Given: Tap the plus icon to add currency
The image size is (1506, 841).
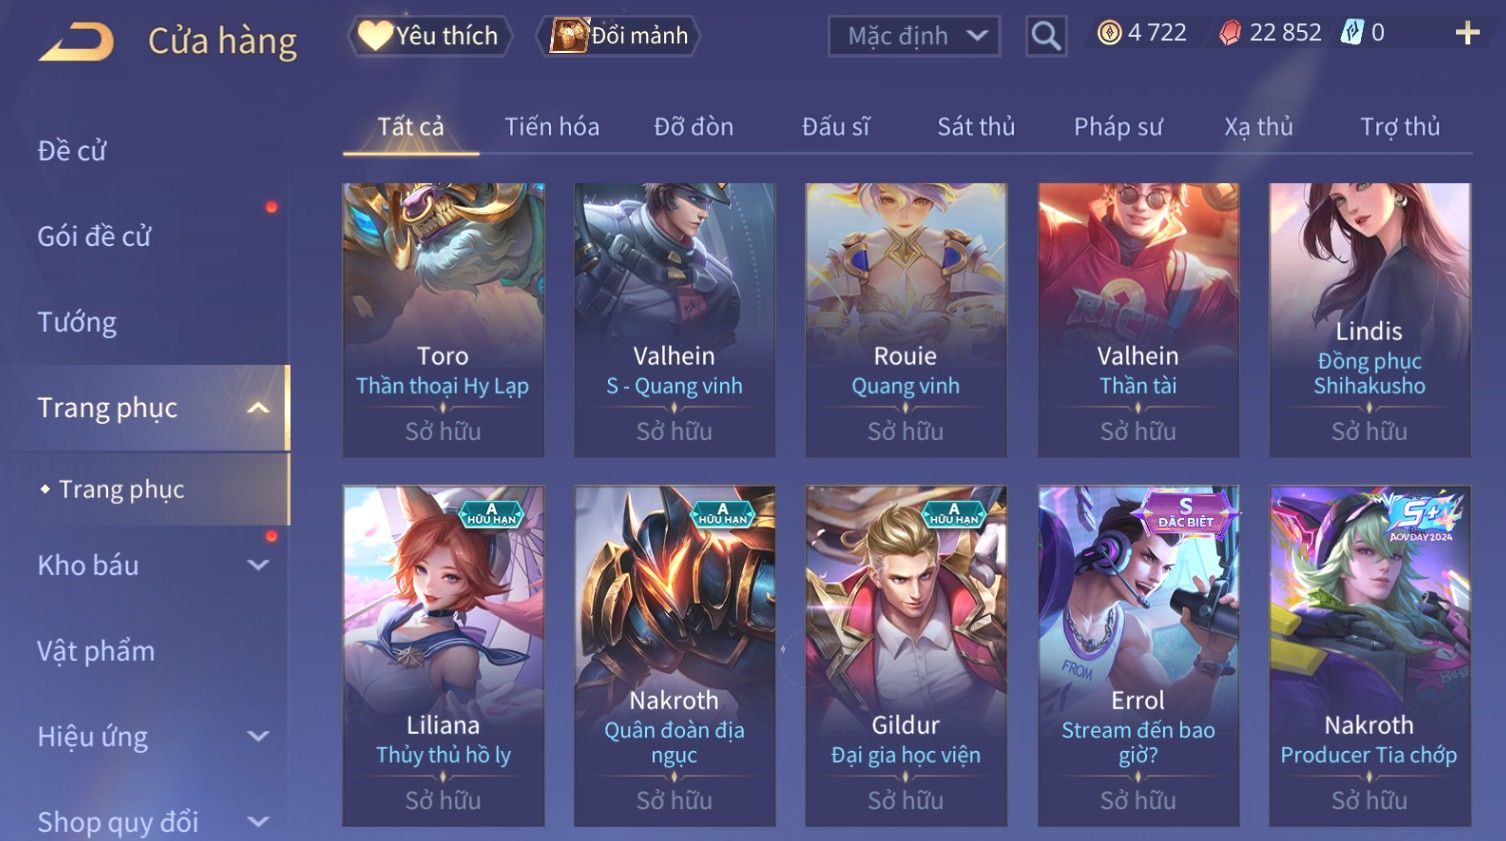Looking at the screenshot, I should point(1467,33).
